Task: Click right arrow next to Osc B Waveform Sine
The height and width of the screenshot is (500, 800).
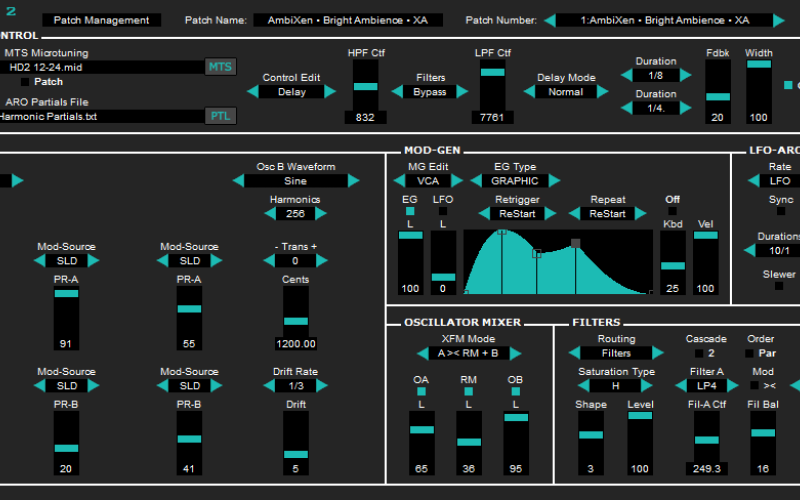Action: (x=354, y=181)
